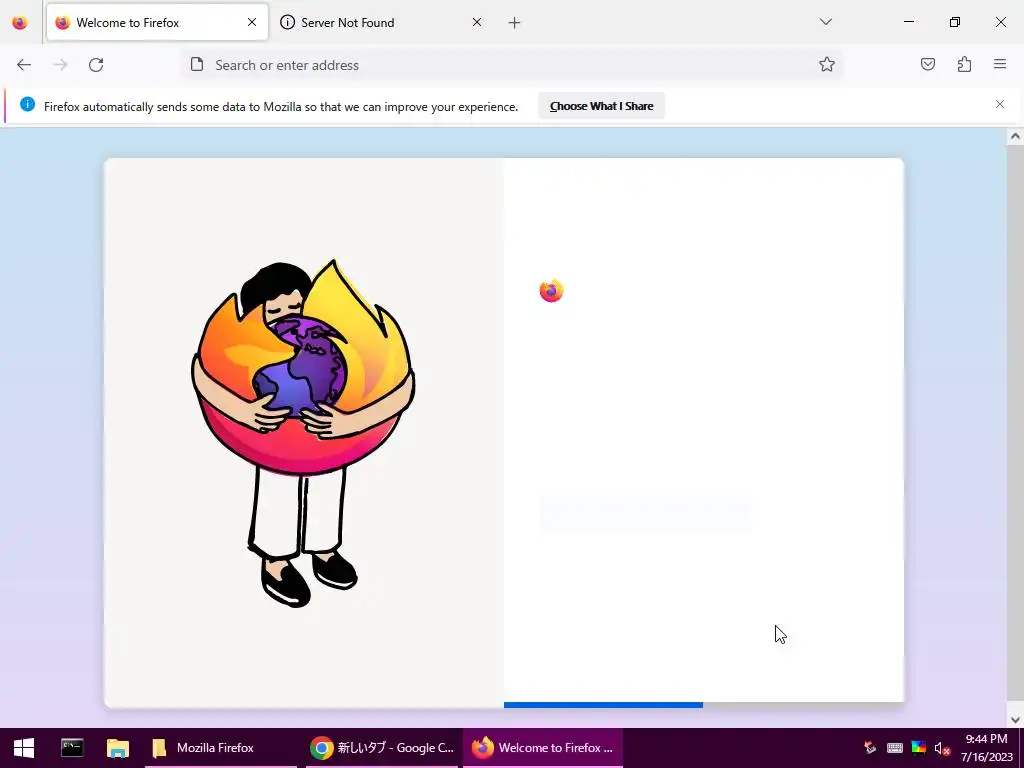Reload the current page
The height and width of the screenshot is (768, 1024).
pyautogui.click(x=96, y=65)
